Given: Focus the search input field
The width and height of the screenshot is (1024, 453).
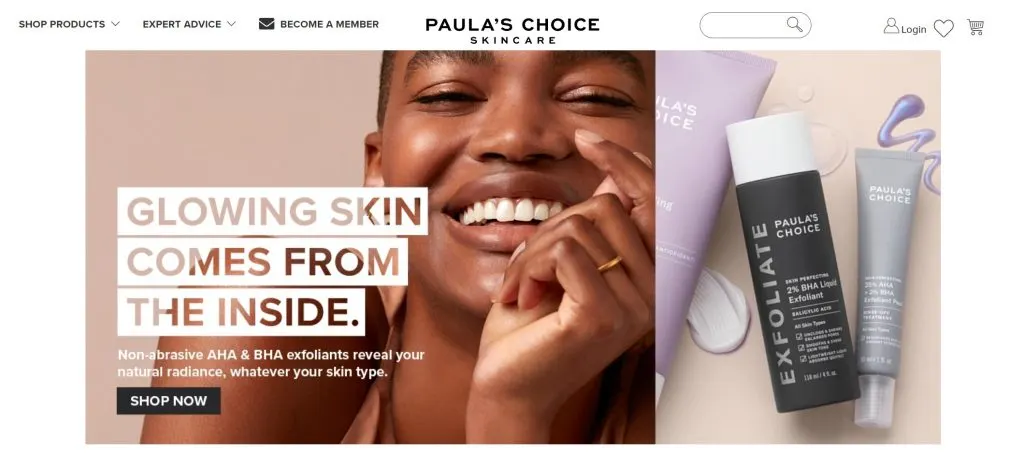Looking at the screenshot, I should [x=744, y=25].
